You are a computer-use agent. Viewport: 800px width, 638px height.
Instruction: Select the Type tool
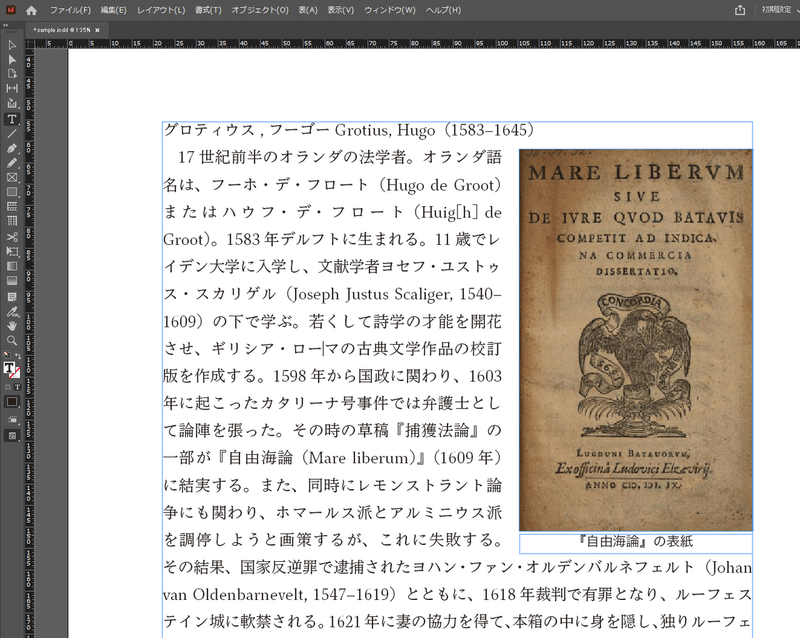[x=12, y=119]
